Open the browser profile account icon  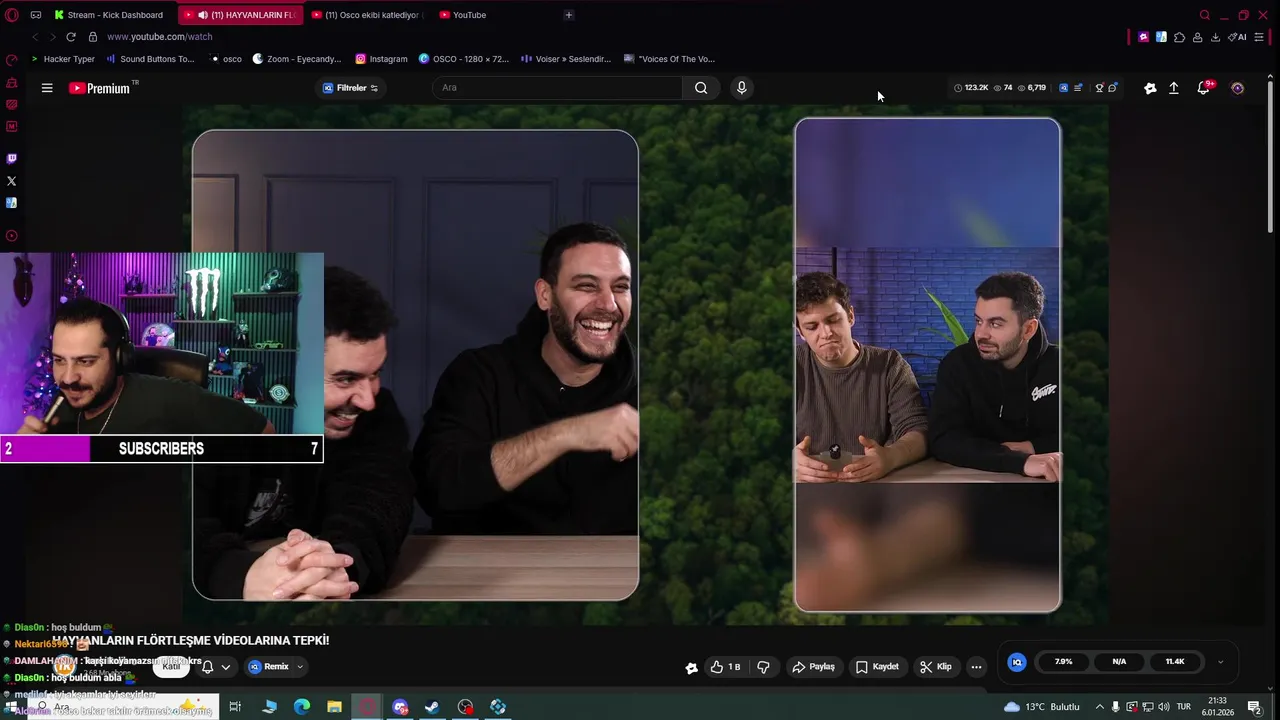tap(1197, 37)
